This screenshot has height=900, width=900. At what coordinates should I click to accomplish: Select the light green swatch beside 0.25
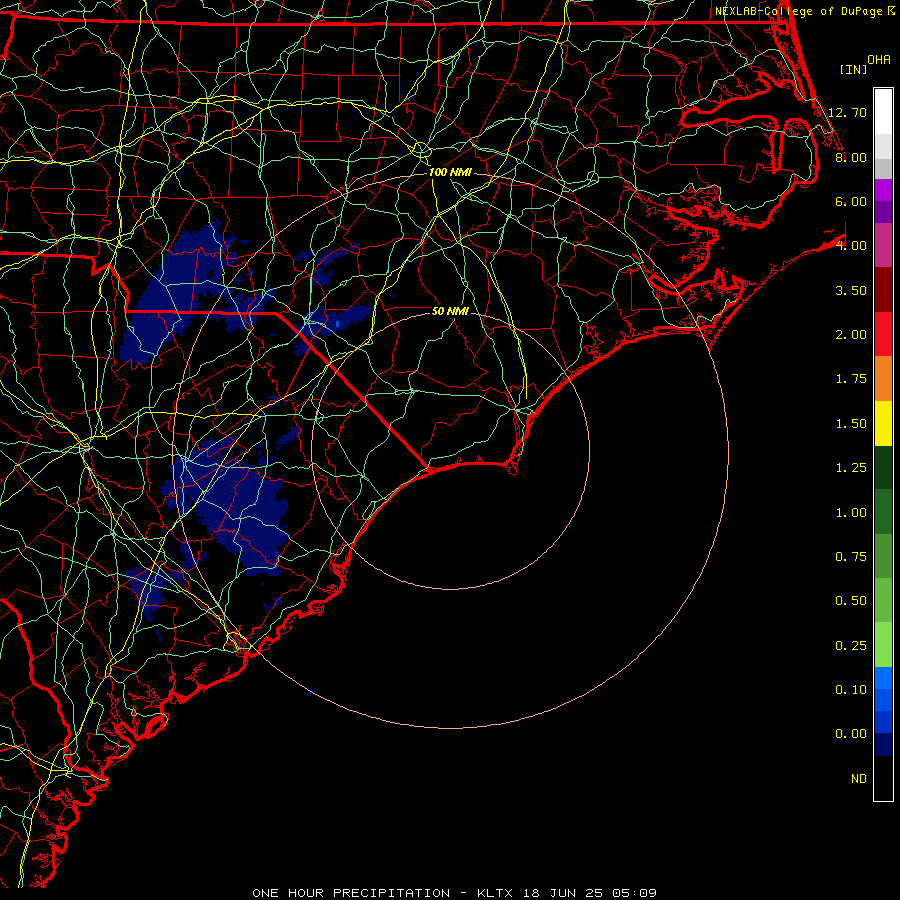883,645
